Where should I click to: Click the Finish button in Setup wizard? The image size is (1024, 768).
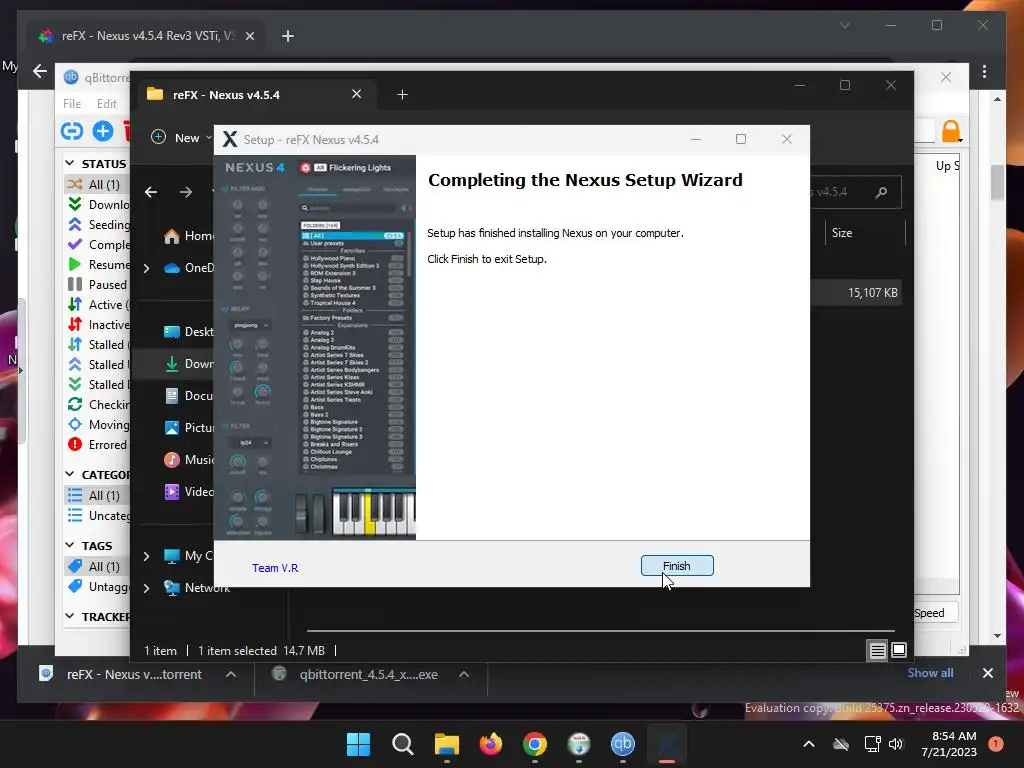click(677, 566)
